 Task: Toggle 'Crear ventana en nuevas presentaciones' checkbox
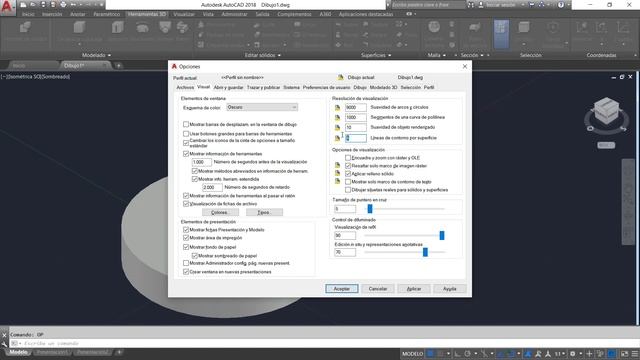[x=186, y=272]
